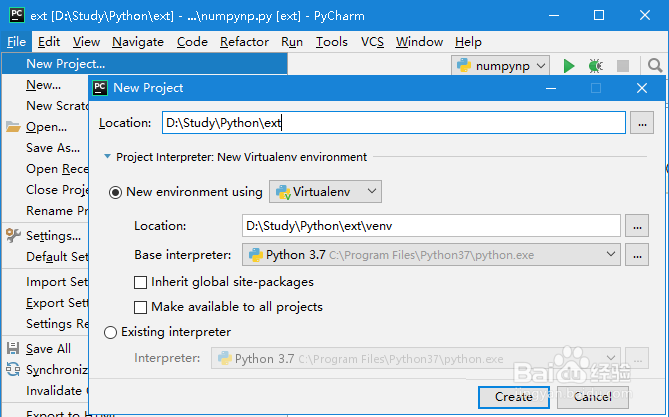Check Make available to all projects
Screen dimensions: 669x417
pos(141,307)
